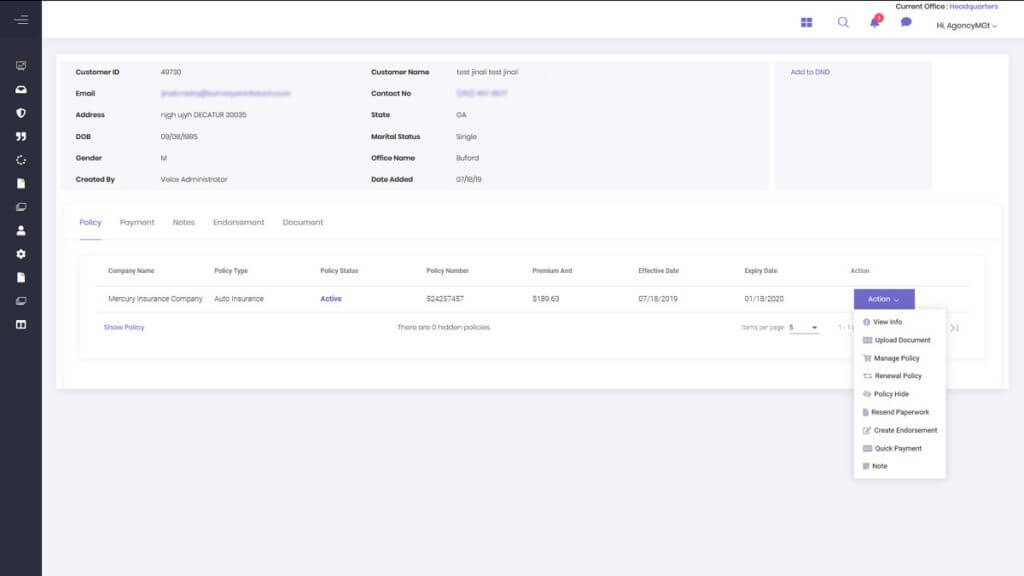Screen dimensions: 1024x576
Task: Click the Show Policy link
Action: pos(124,327)
